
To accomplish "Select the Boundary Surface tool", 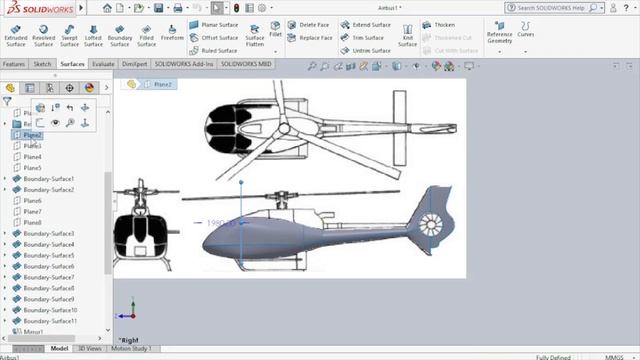I will coord(120,35).
